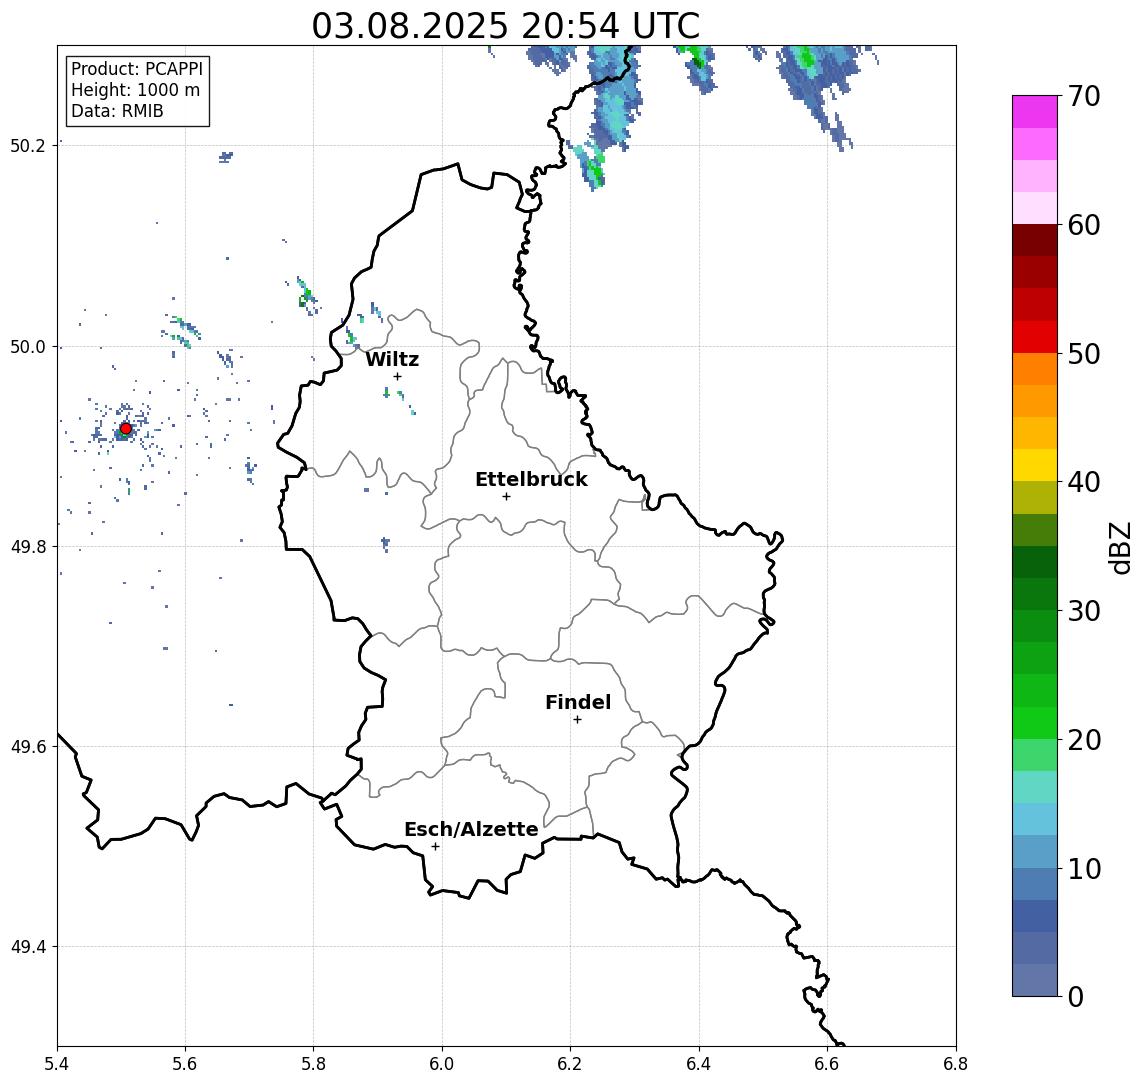Click the colorbar tick label 20
Image resolution: width=1145 pixels, height=1084 pixels.
tap(1083, 739)
